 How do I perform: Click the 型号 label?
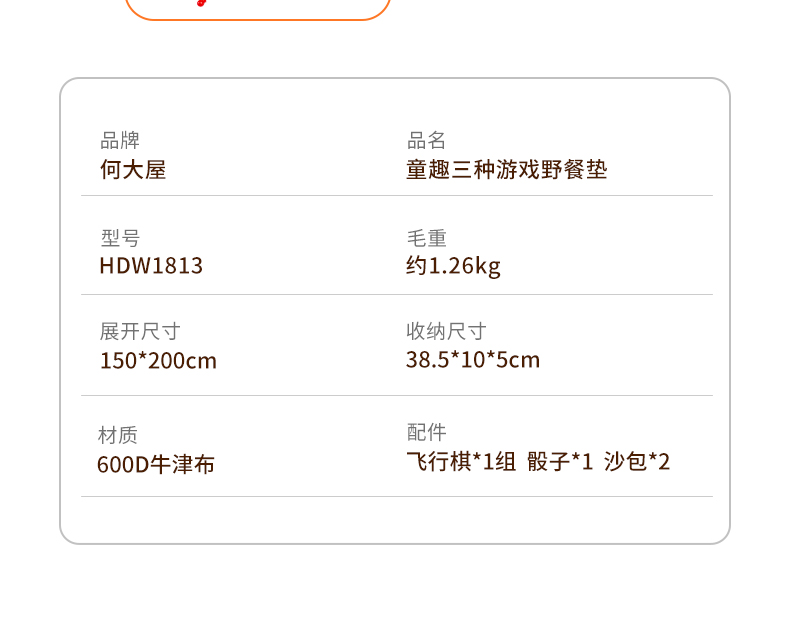click(x=120, y=238)
